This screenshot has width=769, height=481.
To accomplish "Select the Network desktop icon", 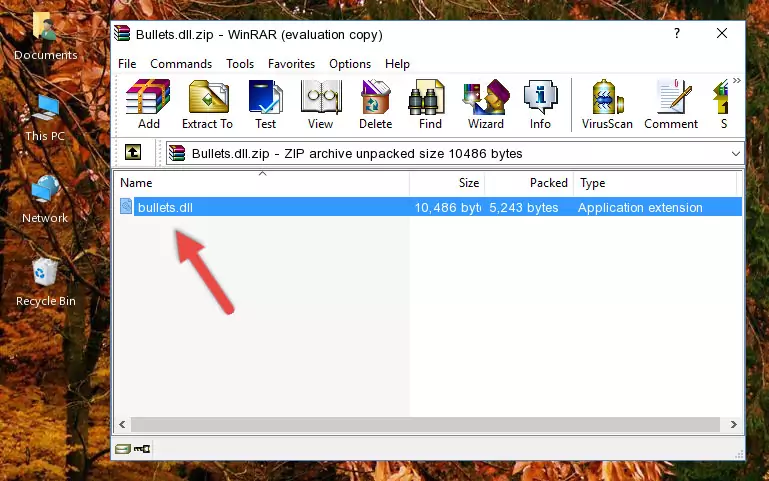I will tap(45, 200).
